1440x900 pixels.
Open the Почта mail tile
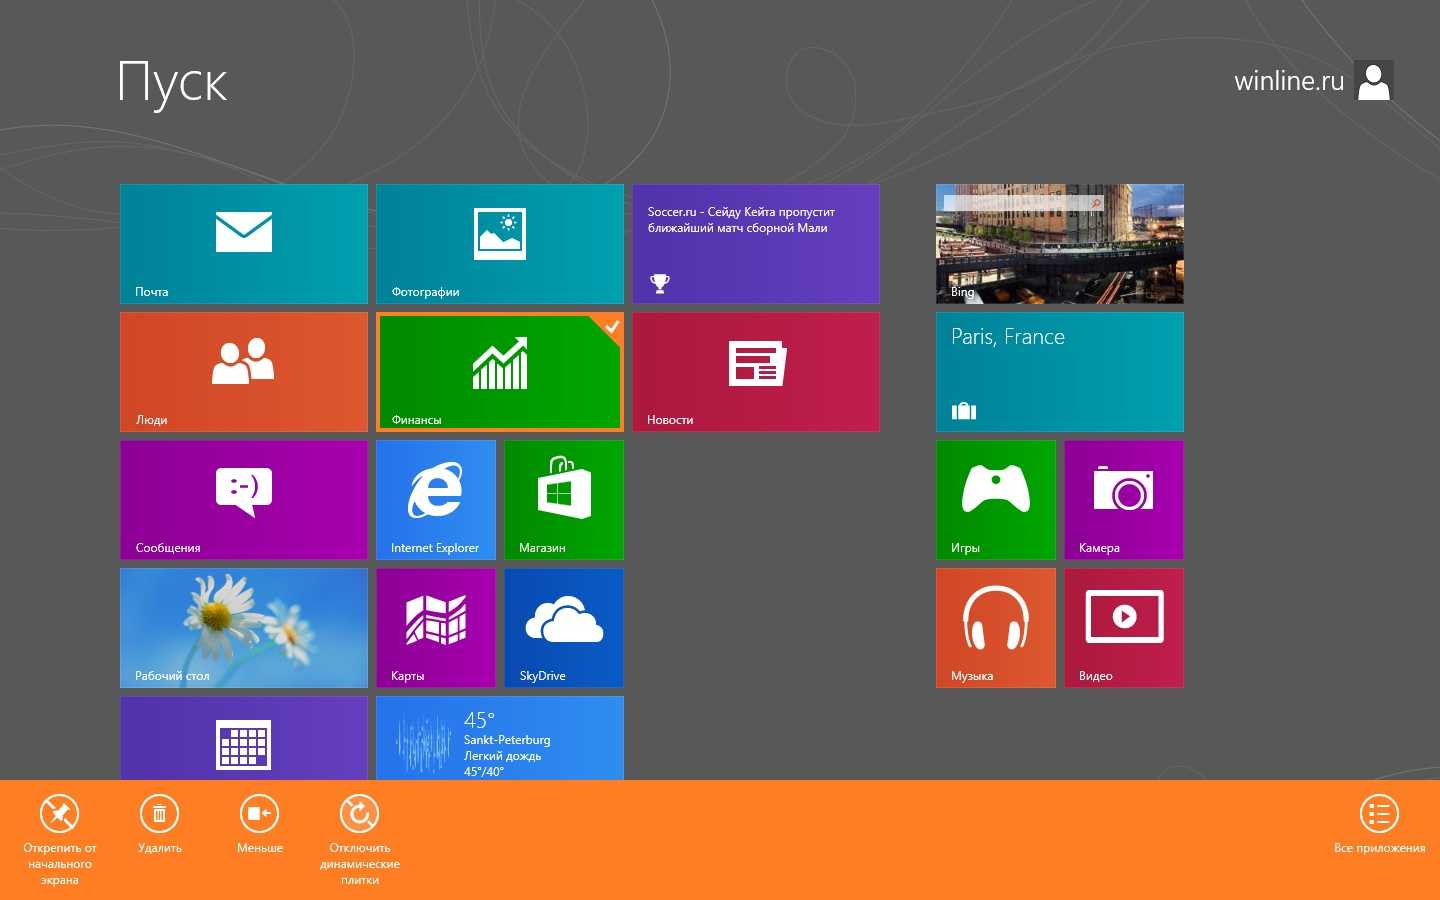click(244, 244)
